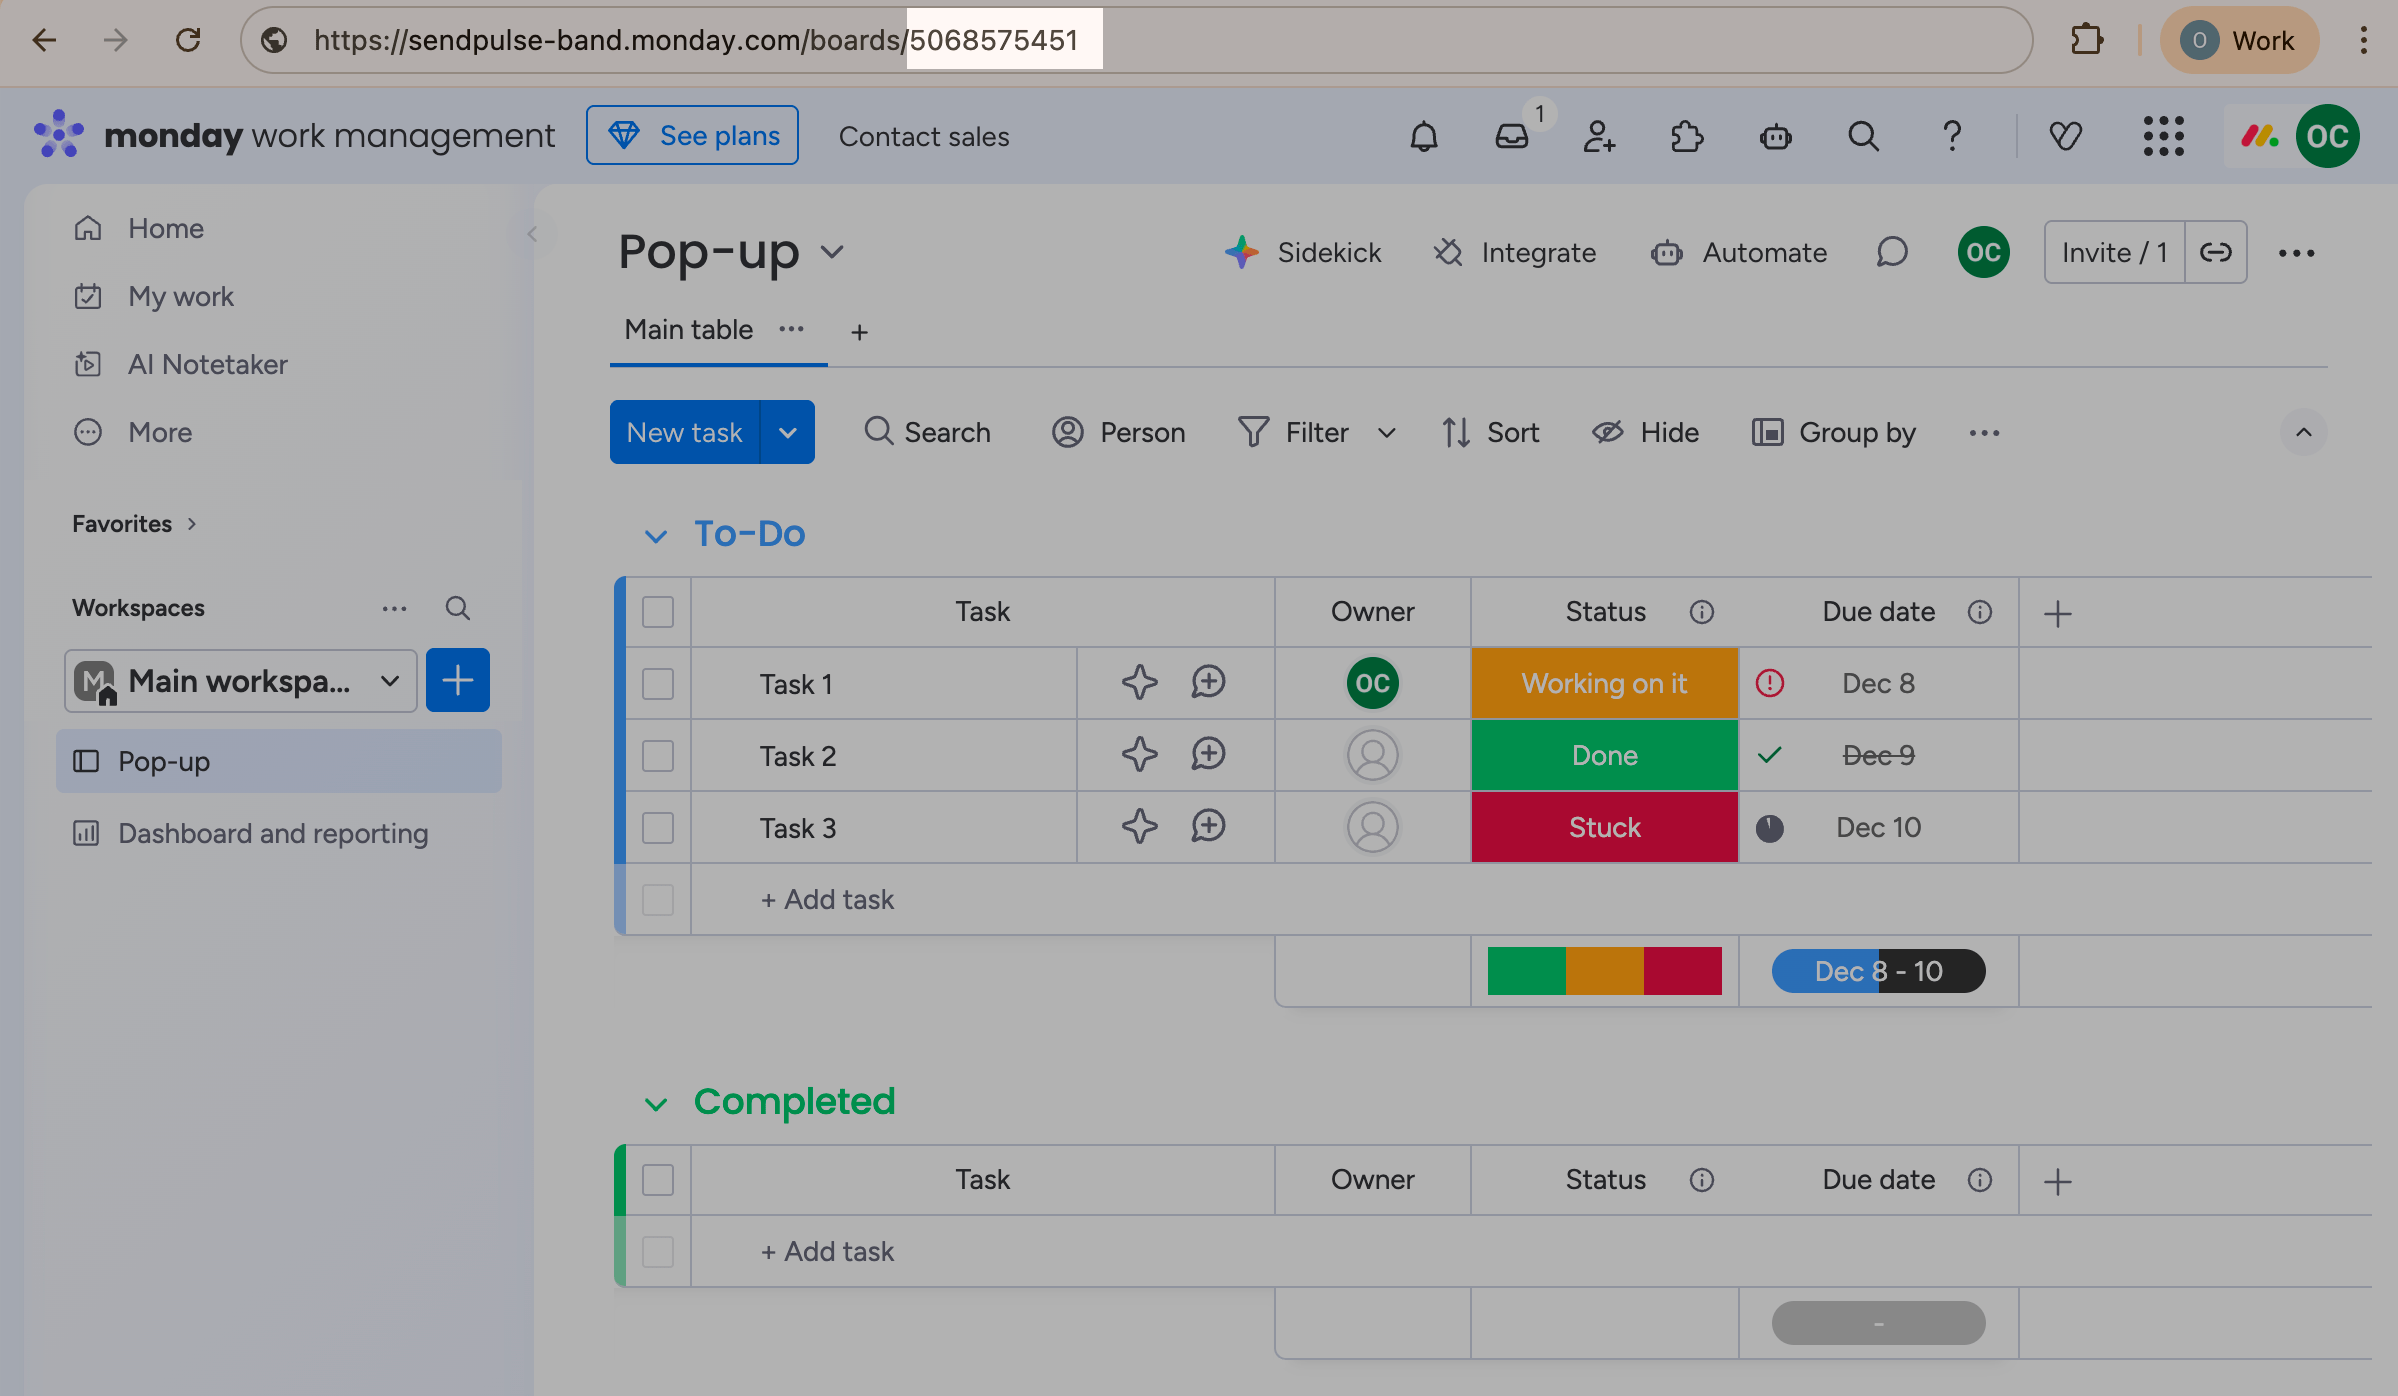The height and width of the screenshot is (1396, 2398).
Task: Switch to the Main table tab
Action: (689, 330)
